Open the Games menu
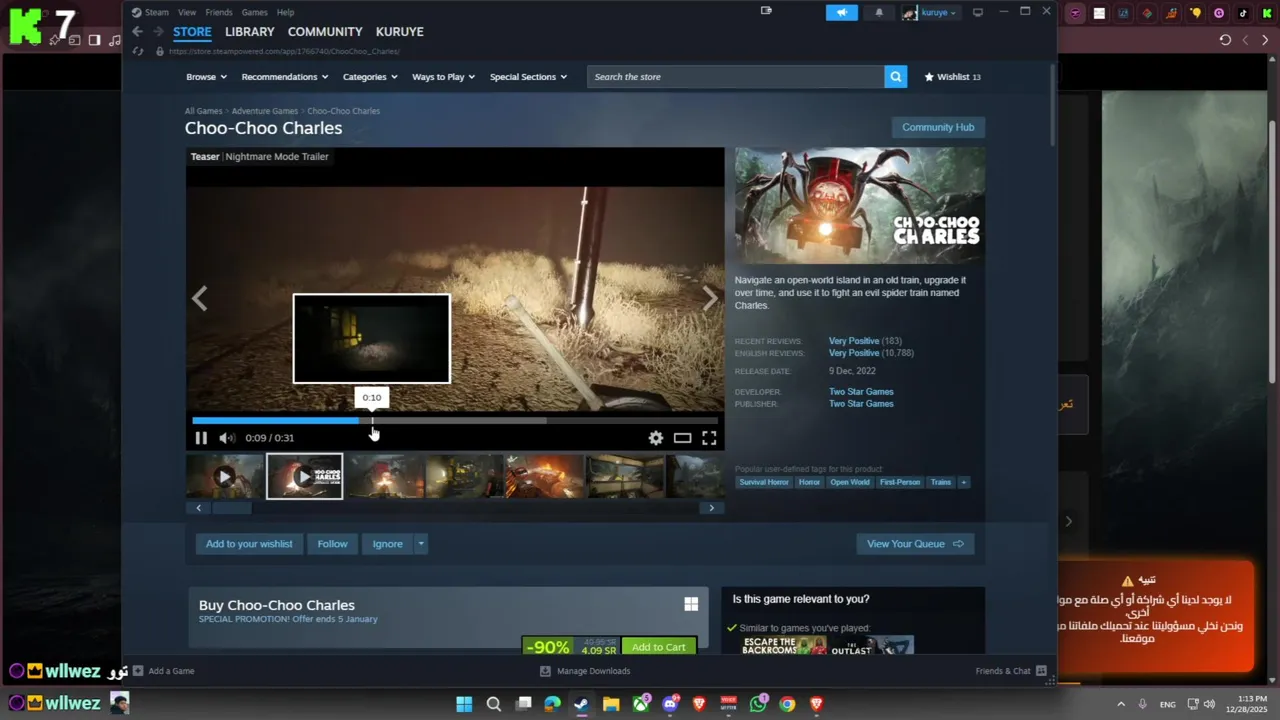This screenshot has height=720, width=1280. coord(255,12)
